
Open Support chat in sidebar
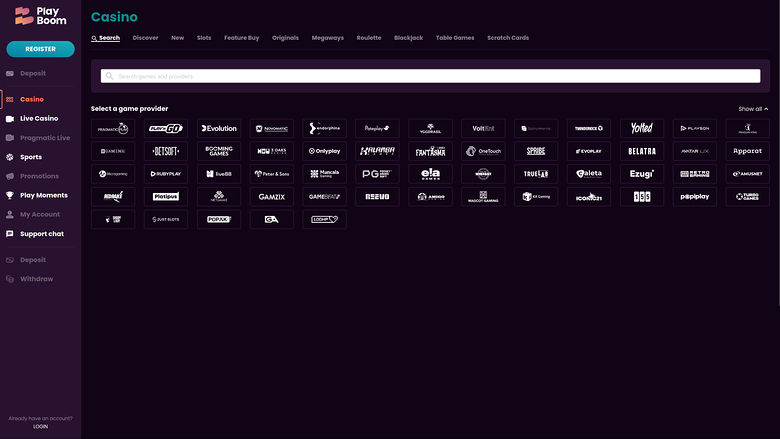[x=42, y=234]
